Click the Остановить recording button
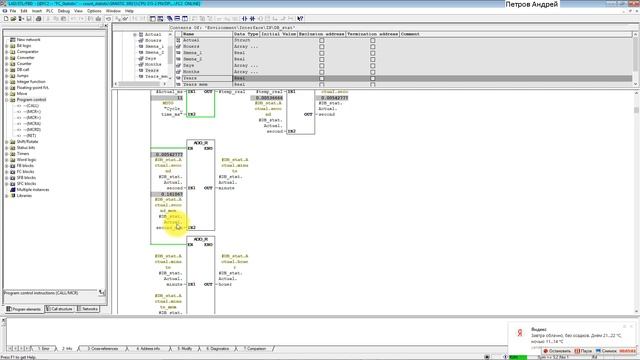Screen dimensions: 640x360 click(x=557, y=351)
